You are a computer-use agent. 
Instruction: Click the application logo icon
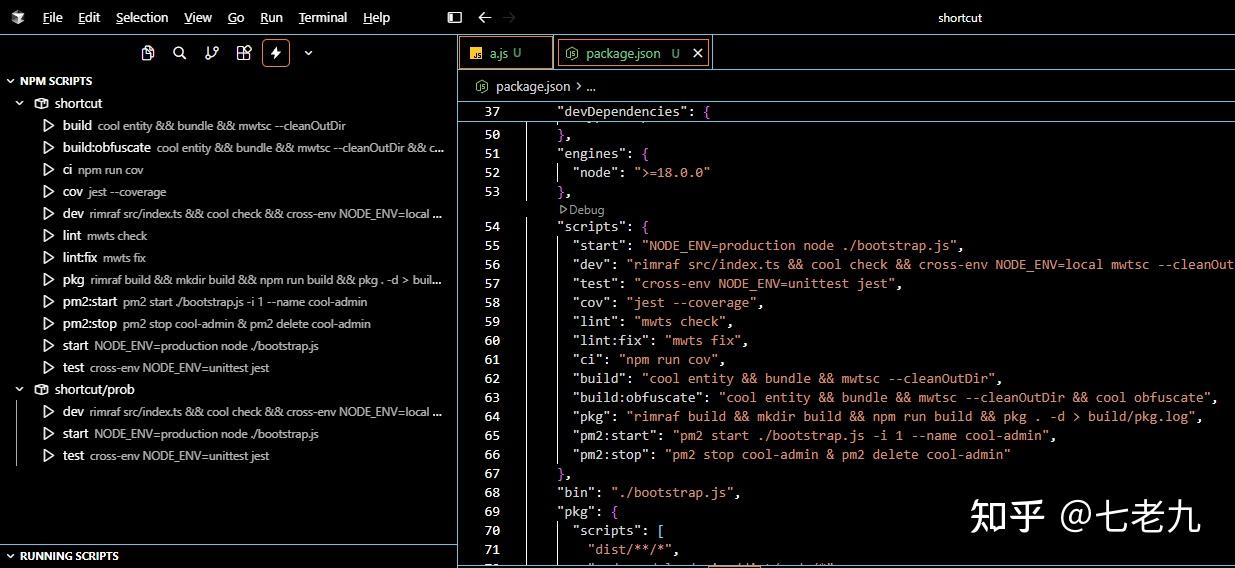[20, 17]
